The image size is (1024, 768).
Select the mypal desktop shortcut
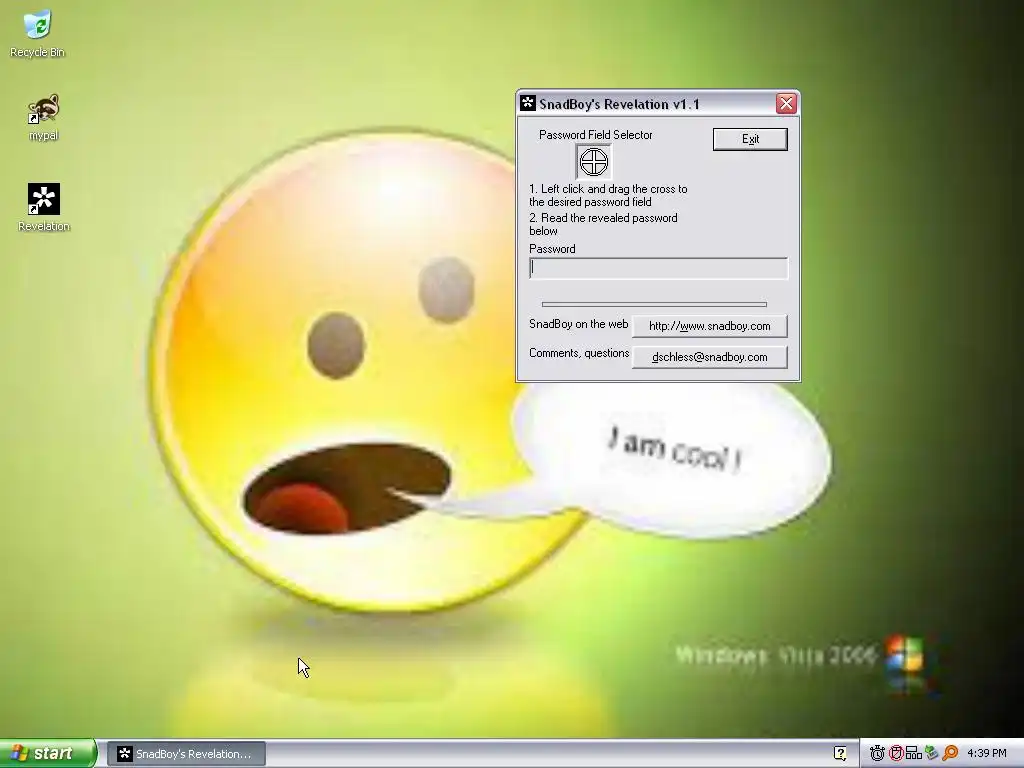pos(43,118)
